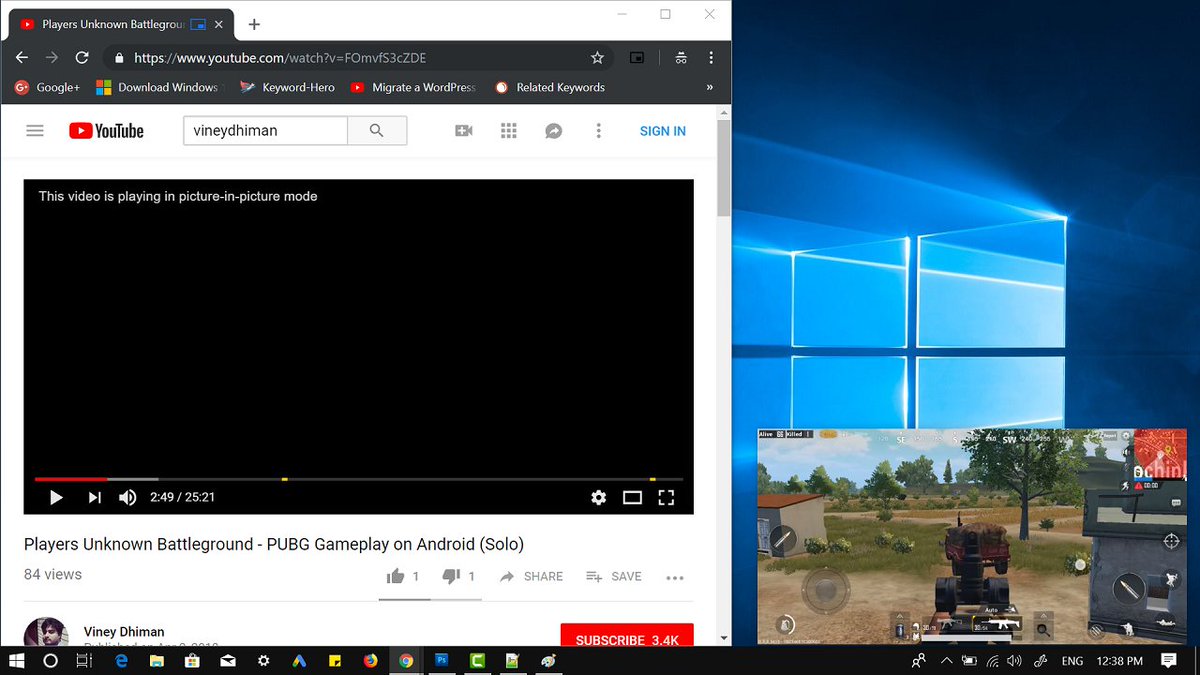Reload the page in Chrome
The image size is (1200, 675).
tap(82, 58)
